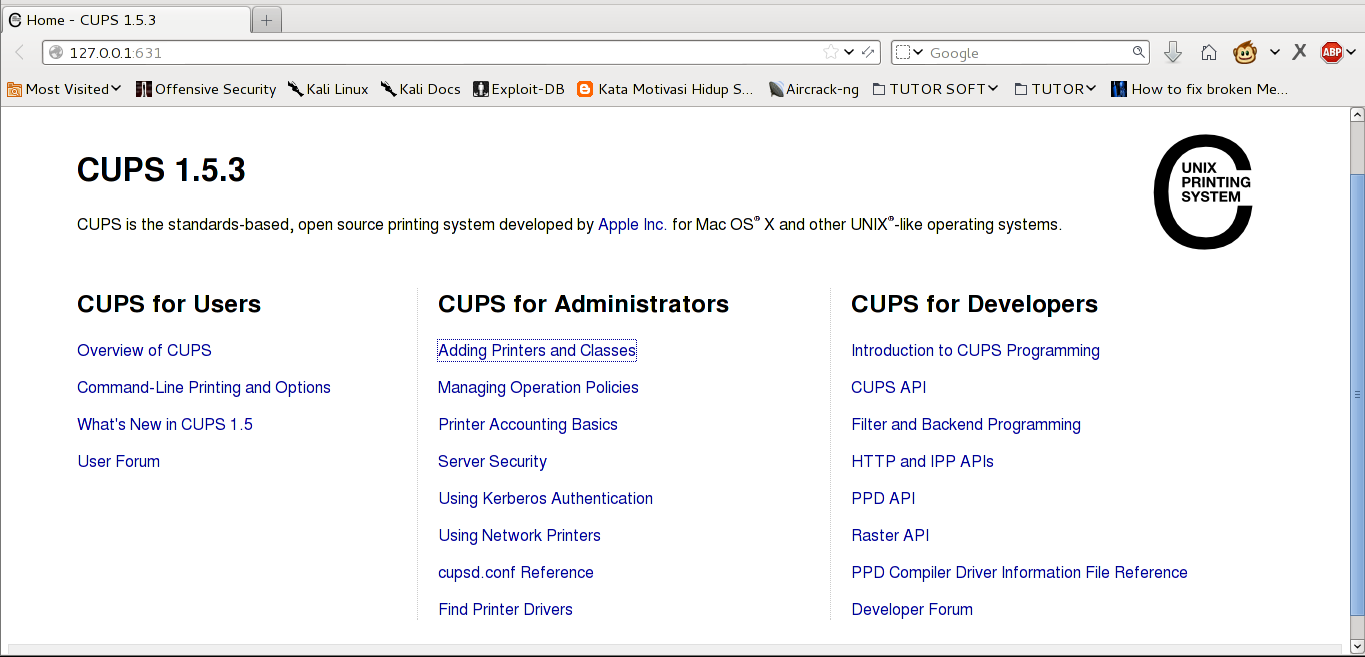Open Using Network Printers link
1365x657 pixels.
[x=520, y=535]
